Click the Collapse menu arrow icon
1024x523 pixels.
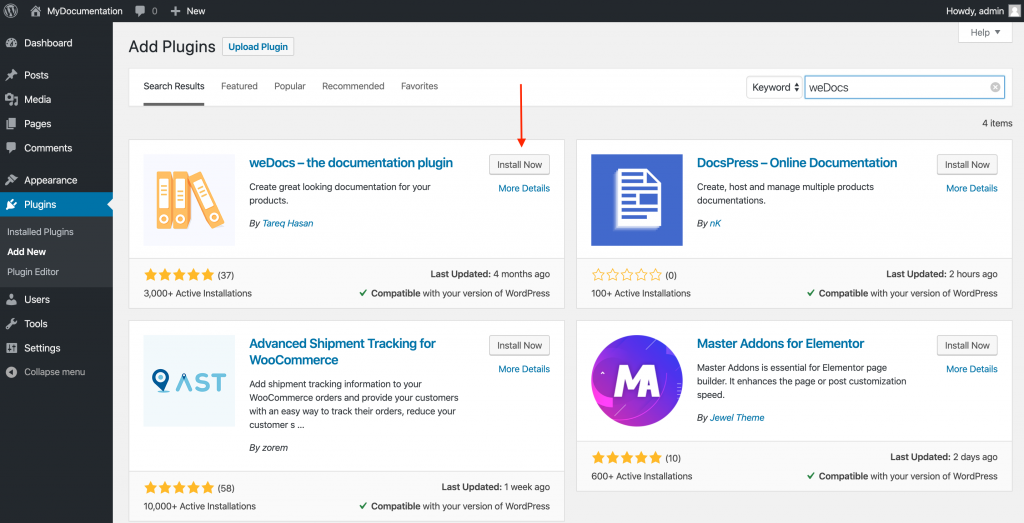11,372
